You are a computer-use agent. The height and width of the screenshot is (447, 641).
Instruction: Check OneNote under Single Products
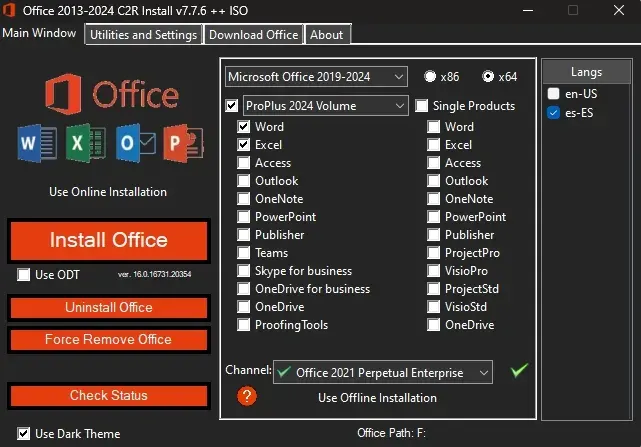pyautogui.click(x=434, y=199)
